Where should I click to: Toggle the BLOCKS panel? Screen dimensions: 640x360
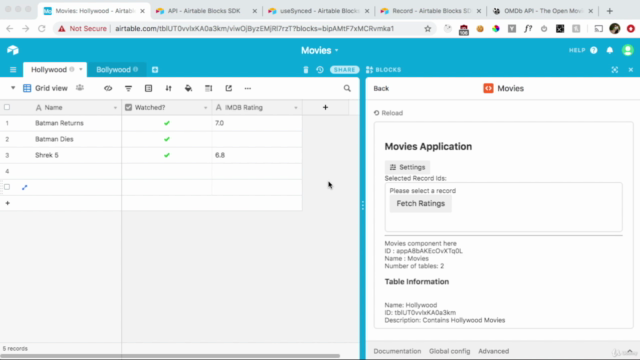[x=383, y=70]
